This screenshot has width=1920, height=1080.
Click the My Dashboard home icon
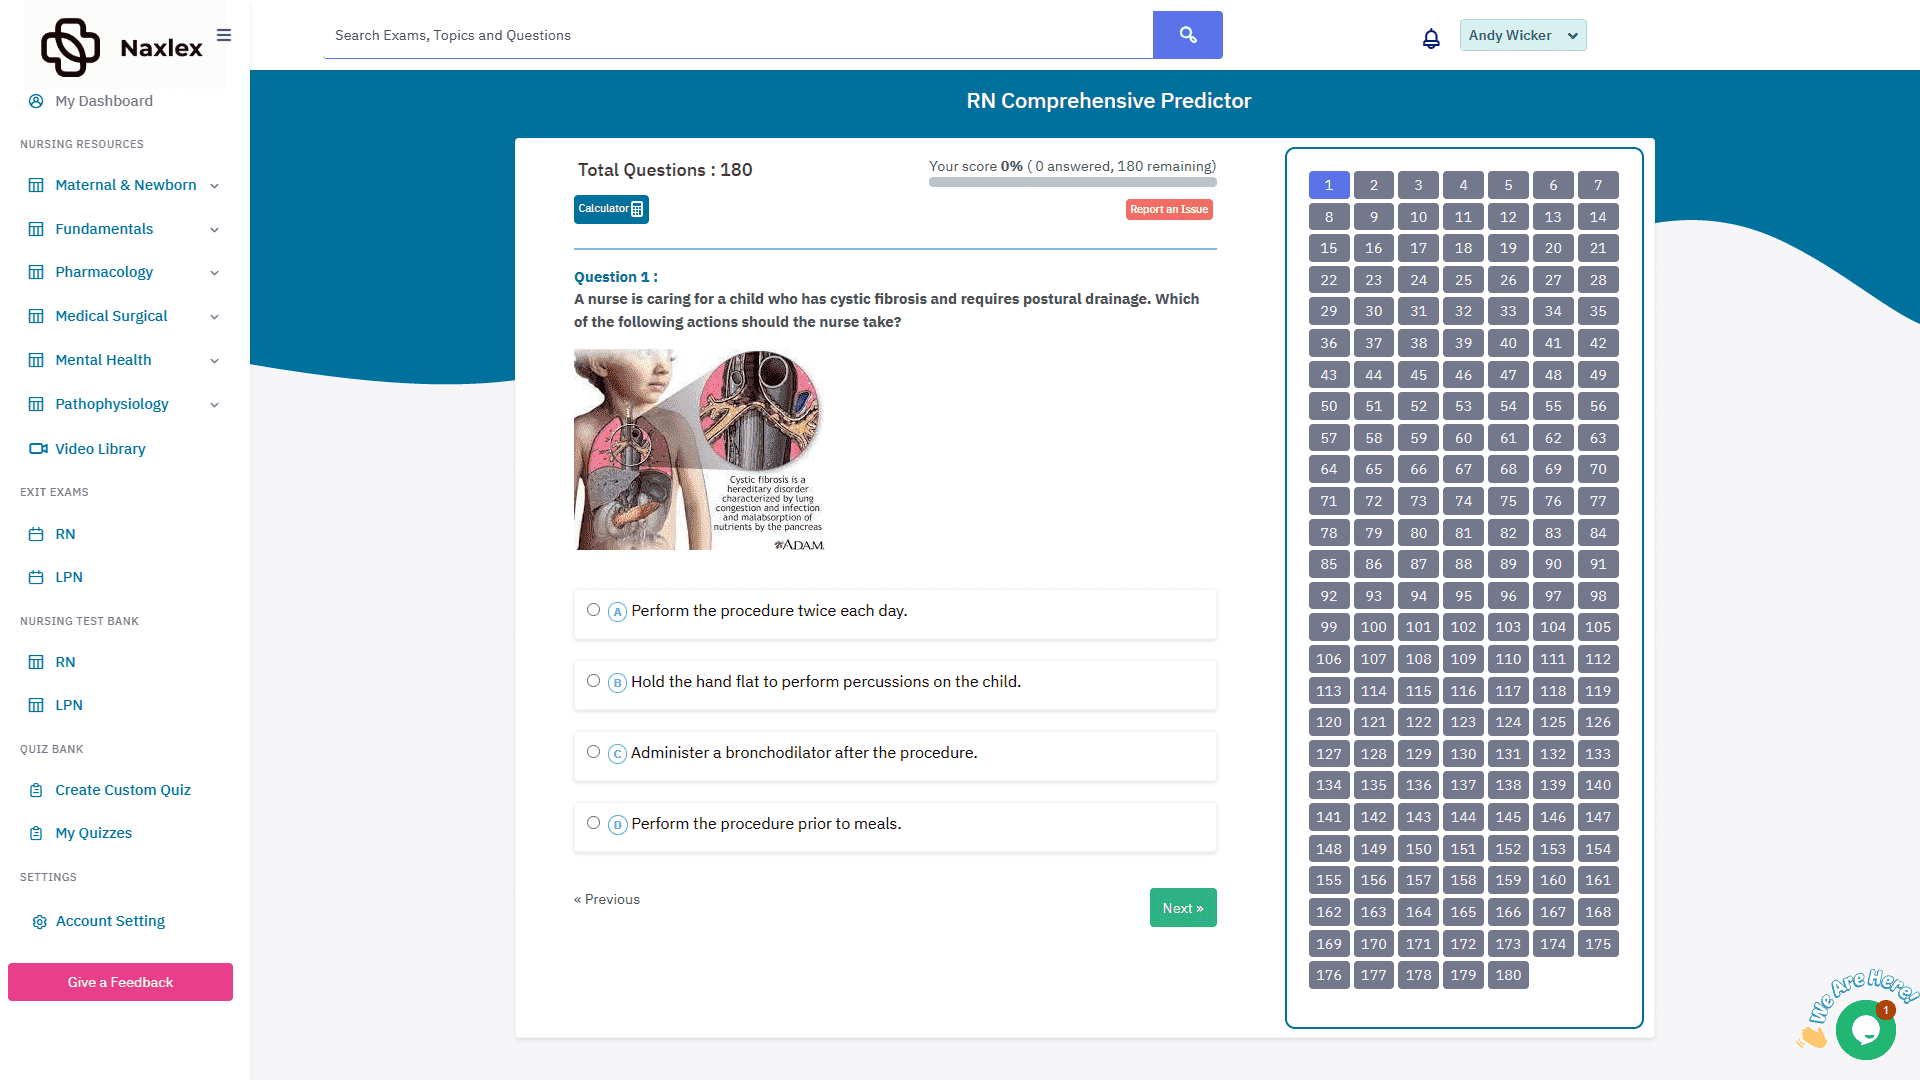(x=37, y=100)
